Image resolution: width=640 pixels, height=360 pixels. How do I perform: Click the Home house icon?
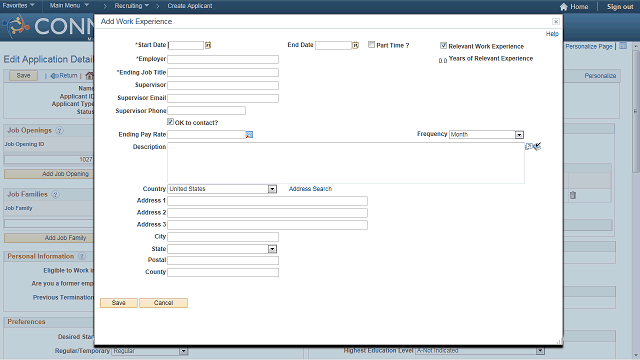[x=564, y=7]
